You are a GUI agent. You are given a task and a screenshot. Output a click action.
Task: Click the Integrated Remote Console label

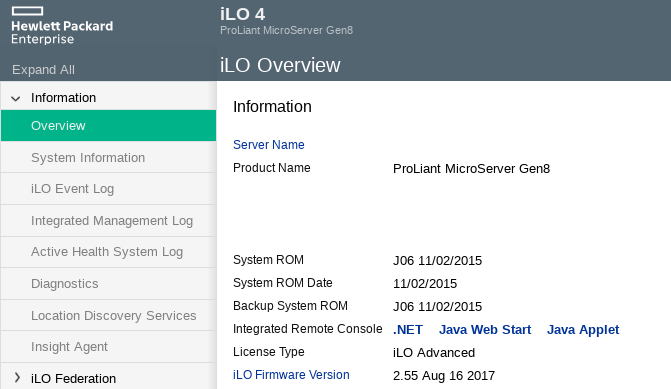pyautogui.click(x=308, y=329)
